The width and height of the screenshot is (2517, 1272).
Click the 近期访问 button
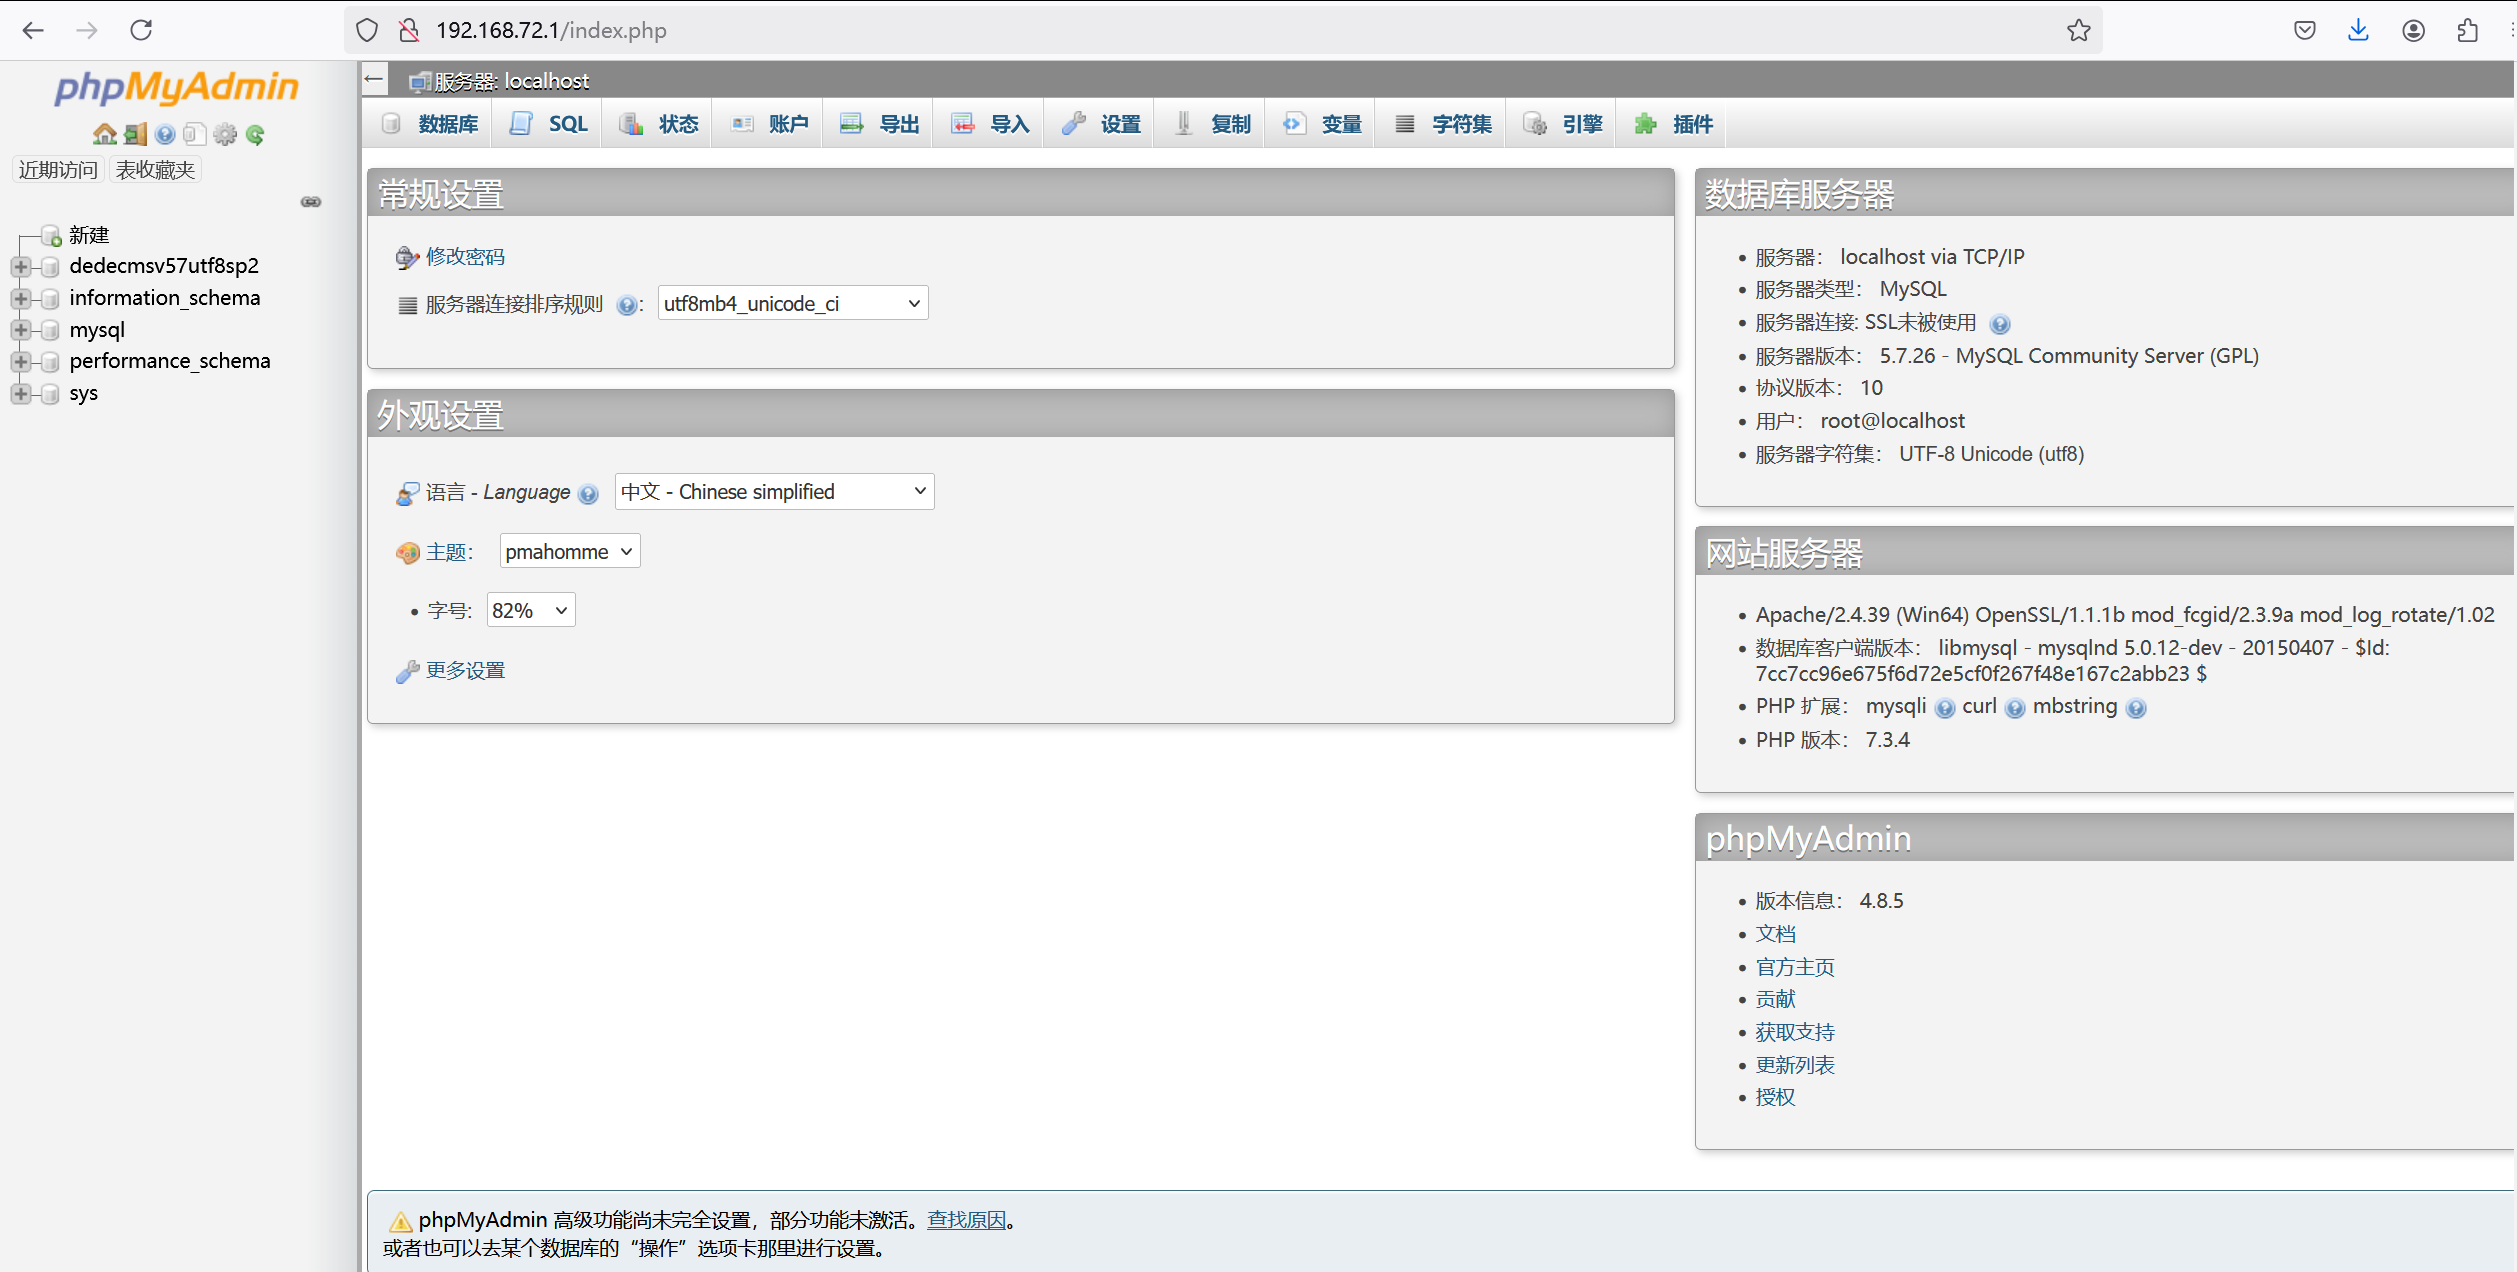(x=58, y=170)
